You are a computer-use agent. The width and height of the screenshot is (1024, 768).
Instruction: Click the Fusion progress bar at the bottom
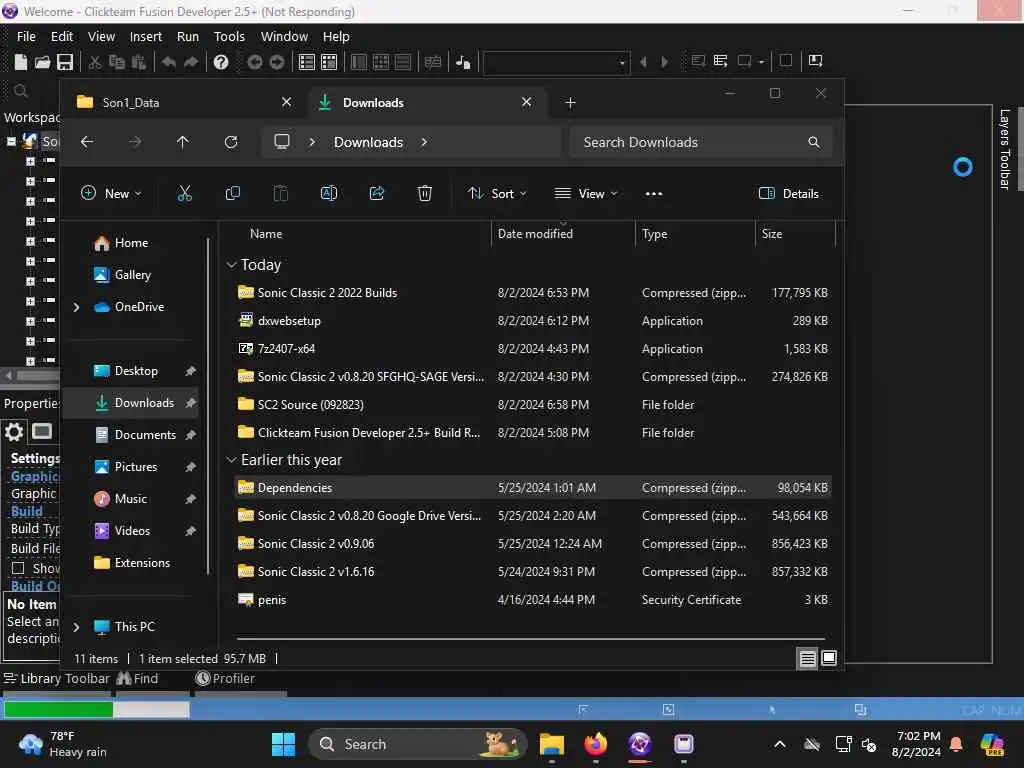point(97,709)
